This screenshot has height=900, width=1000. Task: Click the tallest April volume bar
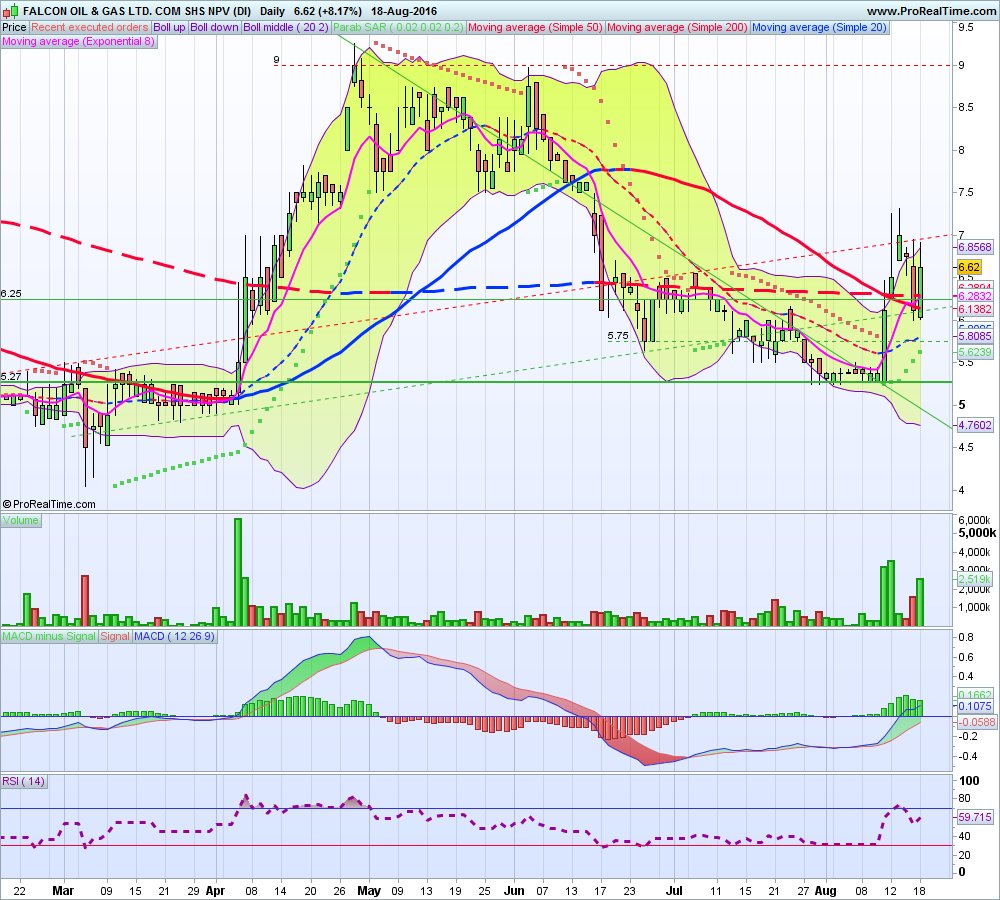click(x=238, y=572)
